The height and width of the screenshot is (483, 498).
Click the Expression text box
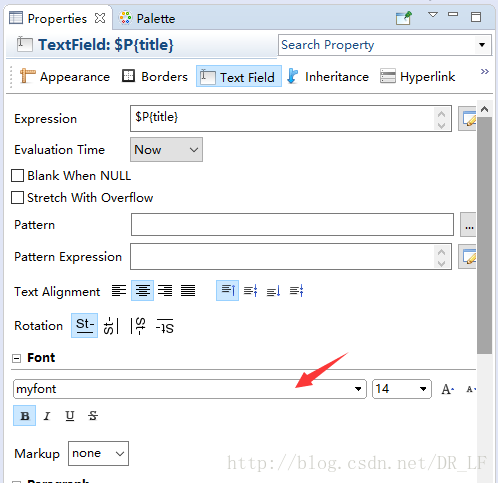tap(283, 118)
